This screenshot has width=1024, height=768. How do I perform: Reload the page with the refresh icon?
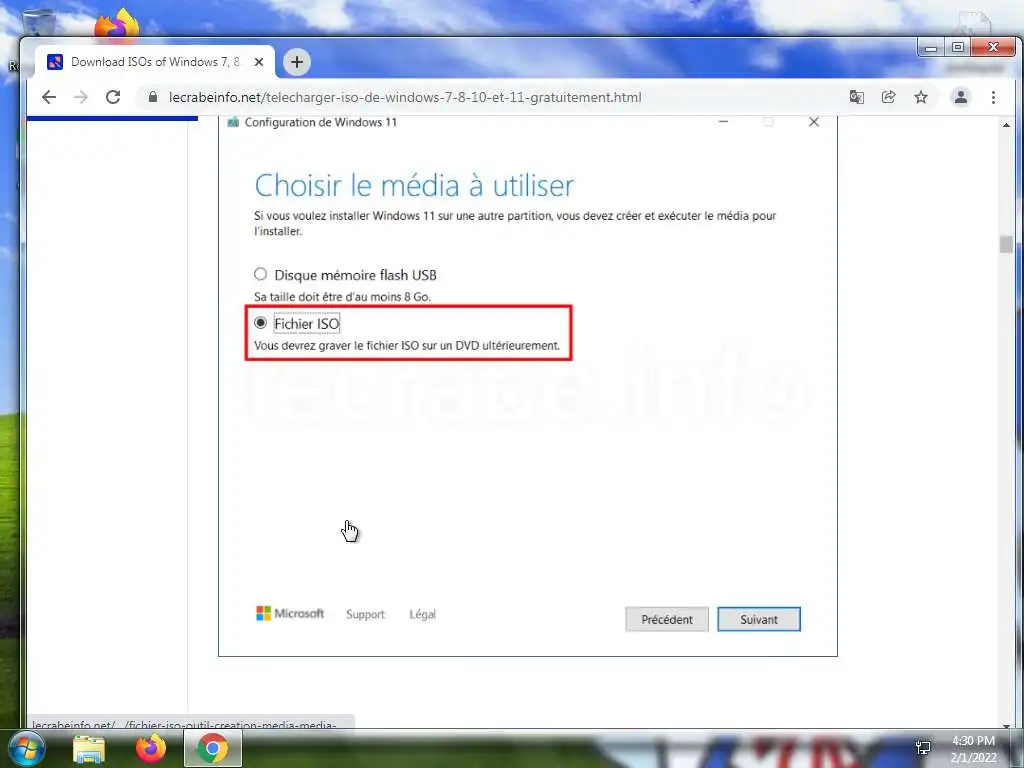pos(113,97)
